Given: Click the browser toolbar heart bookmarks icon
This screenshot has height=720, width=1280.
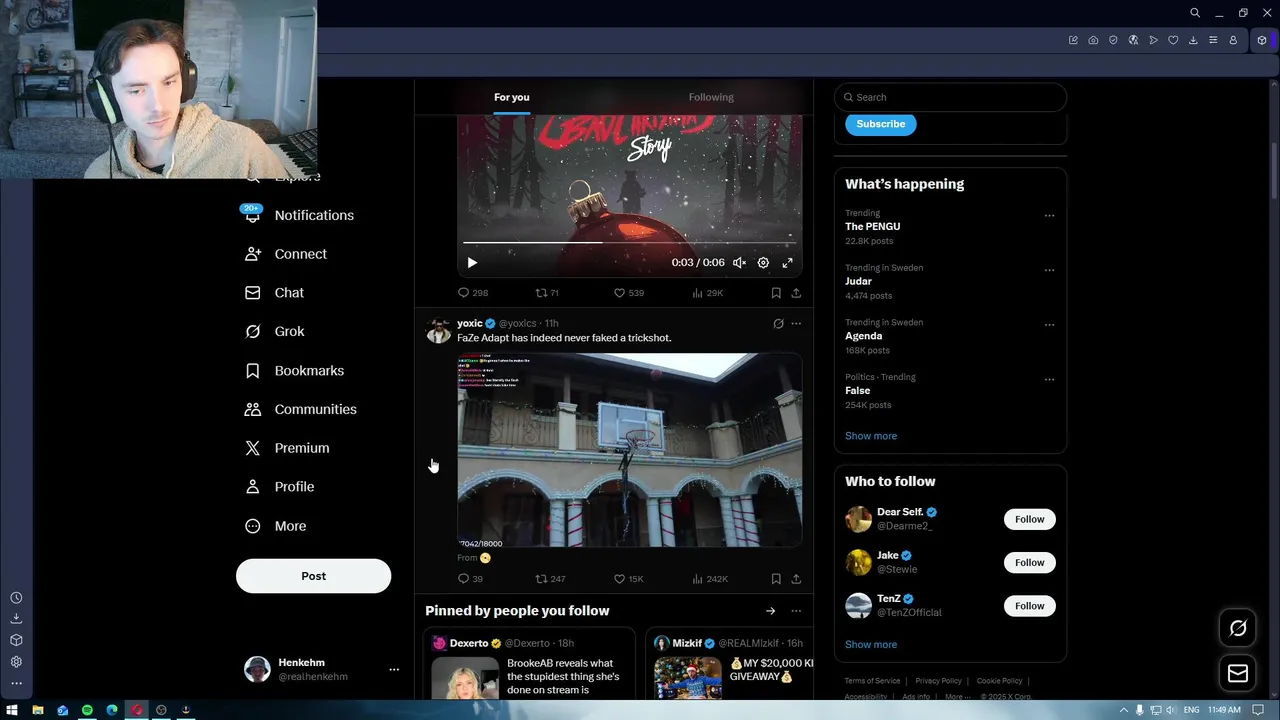Looking at the screenshot, I should pyautogui.click(x=1173, y=40).
